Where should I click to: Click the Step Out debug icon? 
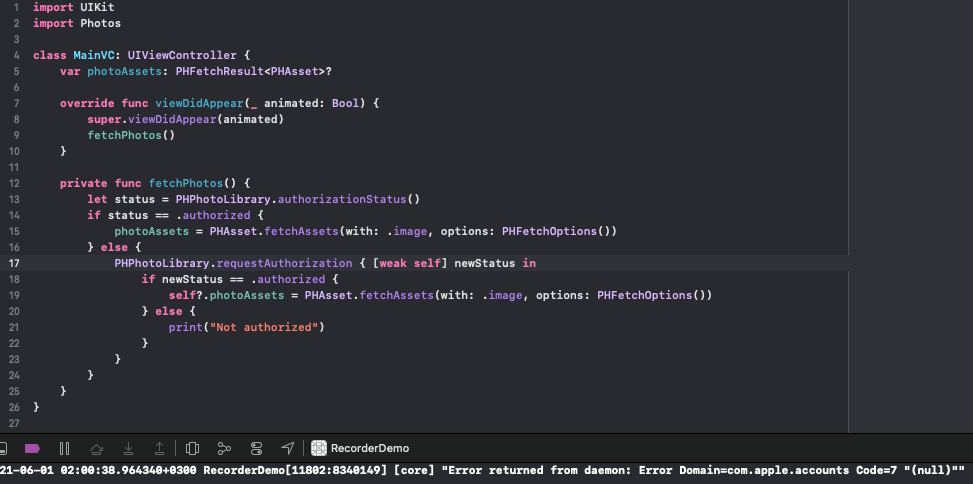click(159, 448)
